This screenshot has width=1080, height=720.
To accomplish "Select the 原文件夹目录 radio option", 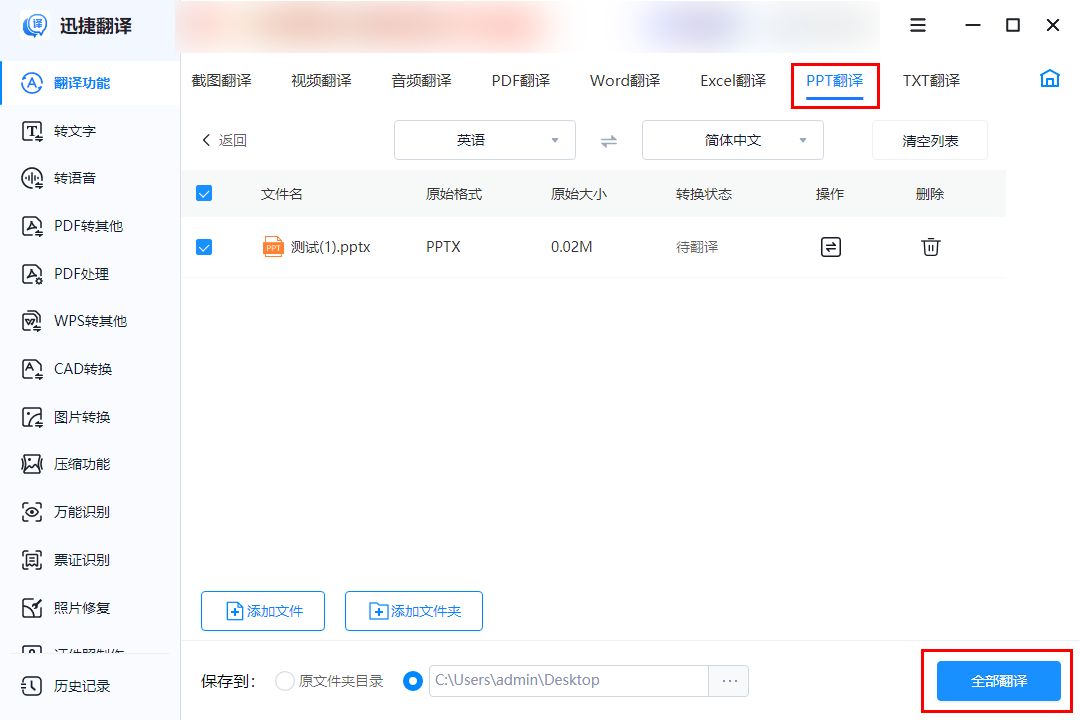I will [x=284, y=680].
